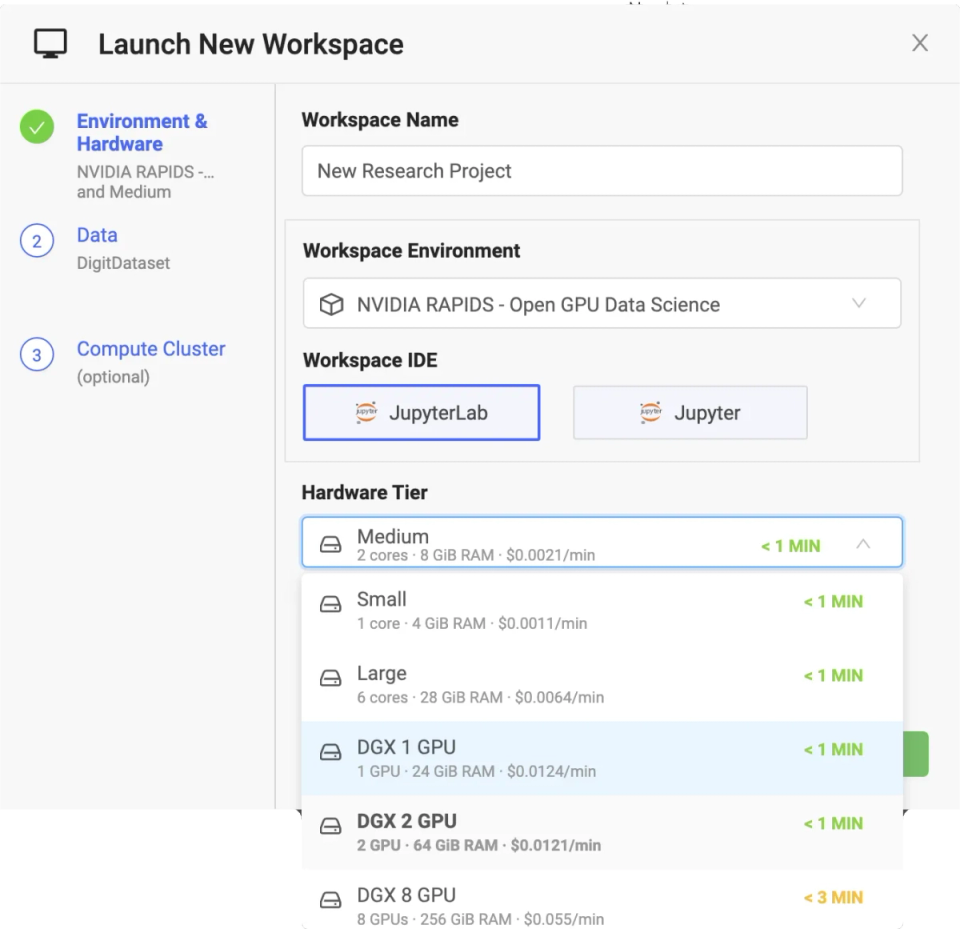Viewport: 960px width, 929px height.
Task: Choose the DGX 2 GPU hardware tier
Action: pyautogui.click(x=602, y=833)
